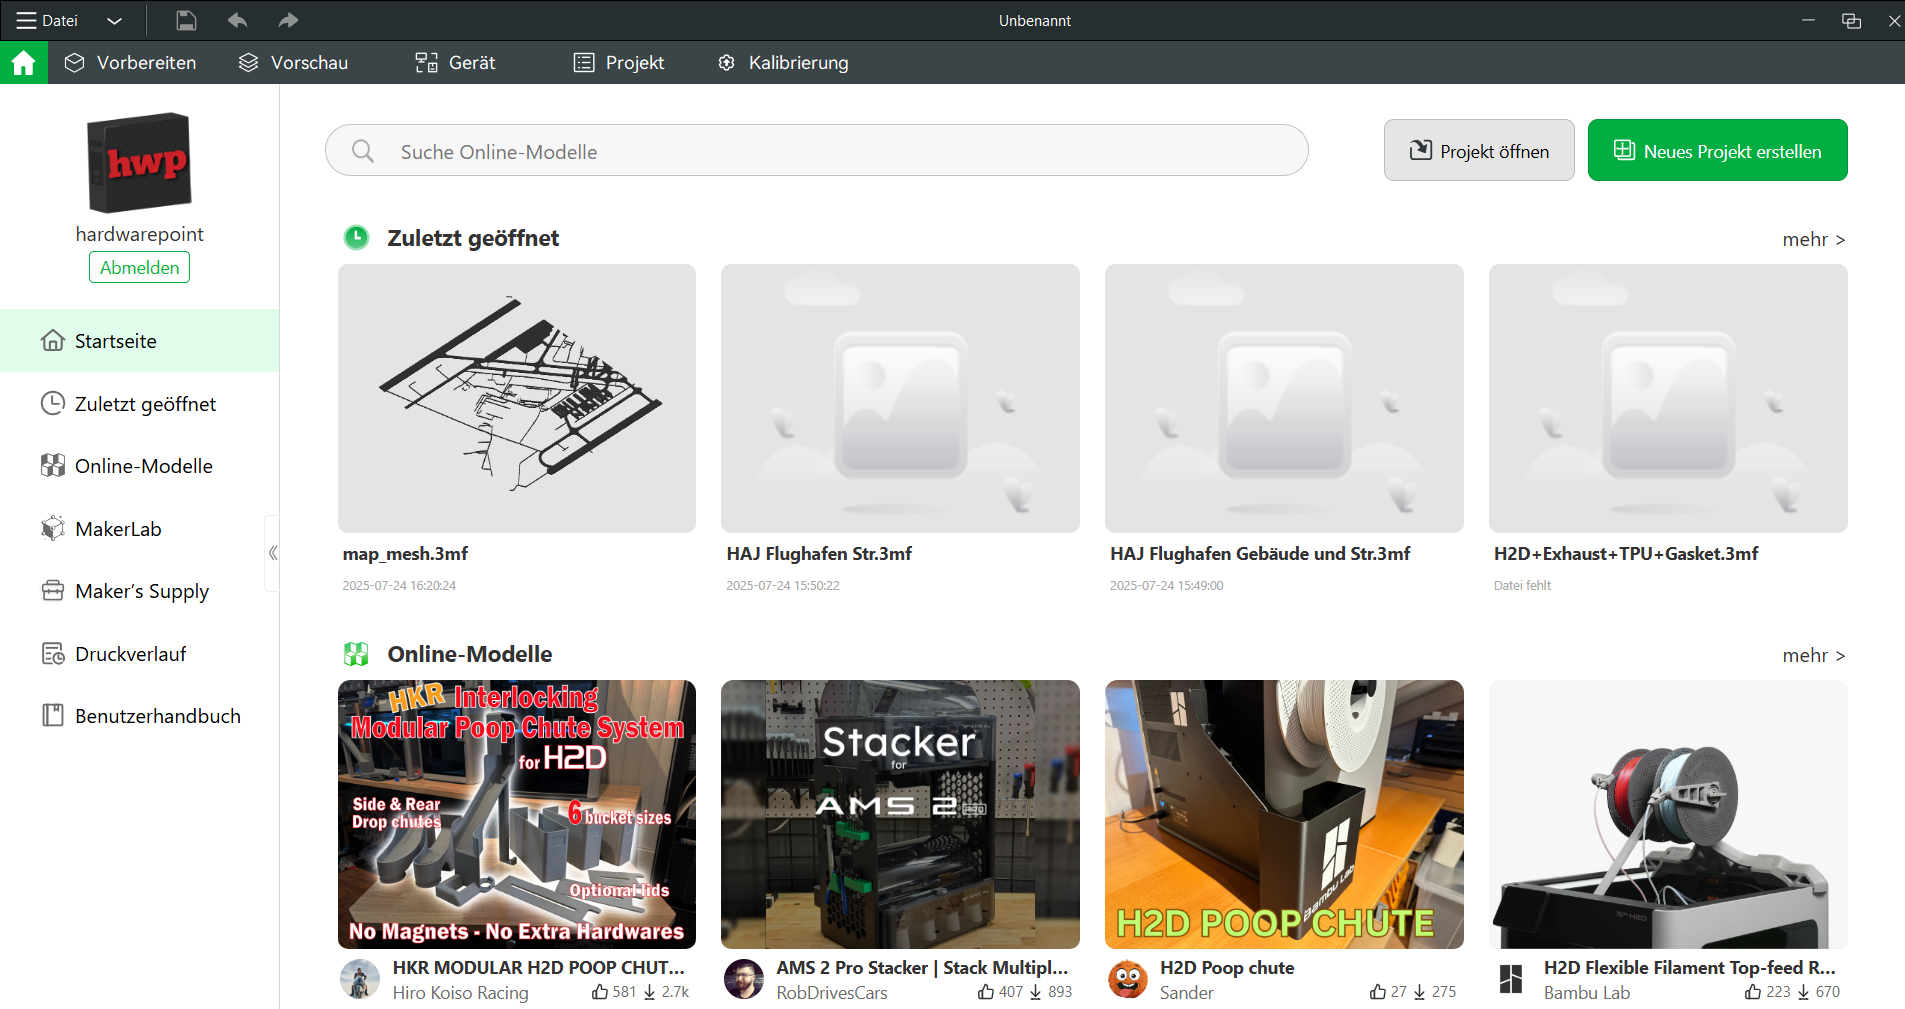Click the hwp profile avatar
The image size is (1905, 1009).
click(x=139, y=162)
